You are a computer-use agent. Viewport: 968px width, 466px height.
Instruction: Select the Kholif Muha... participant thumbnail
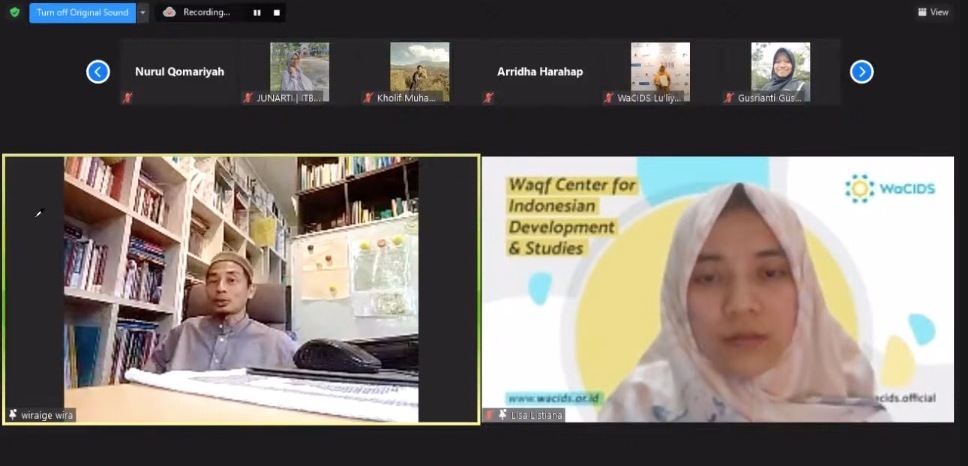point(420,72)
